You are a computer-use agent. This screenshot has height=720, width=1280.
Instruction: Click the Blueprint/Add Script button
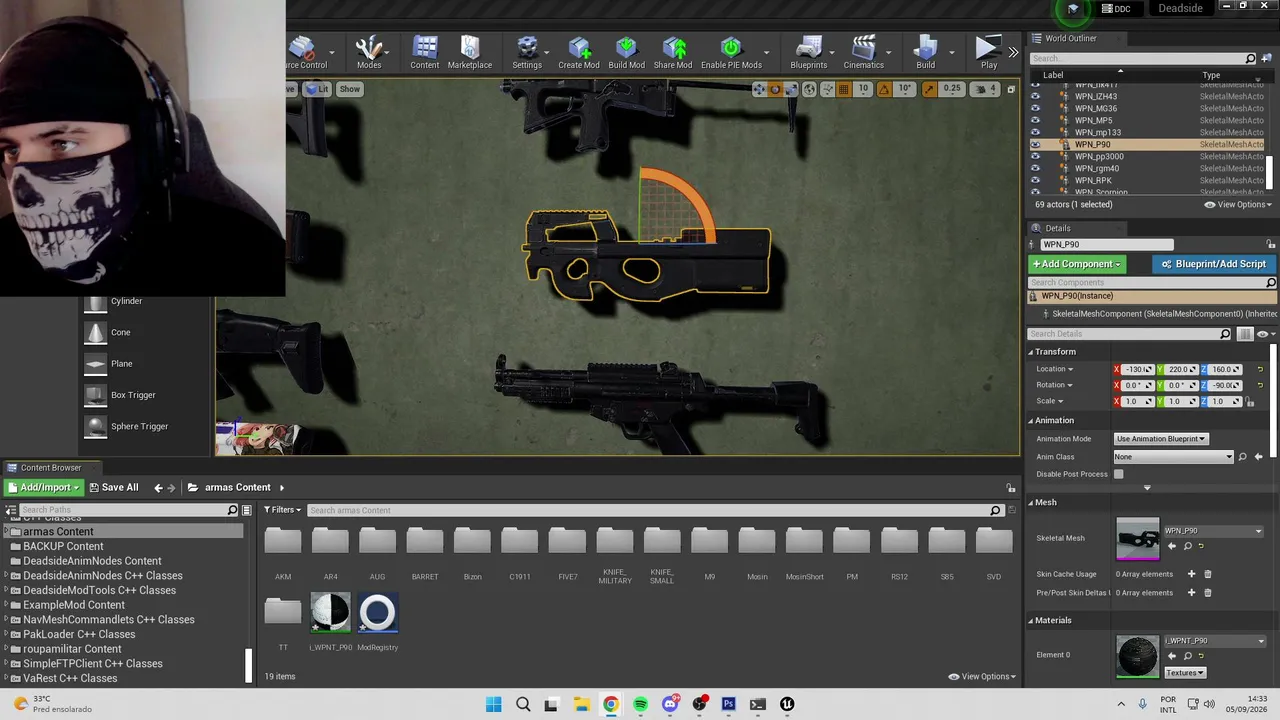[1213, 264]
